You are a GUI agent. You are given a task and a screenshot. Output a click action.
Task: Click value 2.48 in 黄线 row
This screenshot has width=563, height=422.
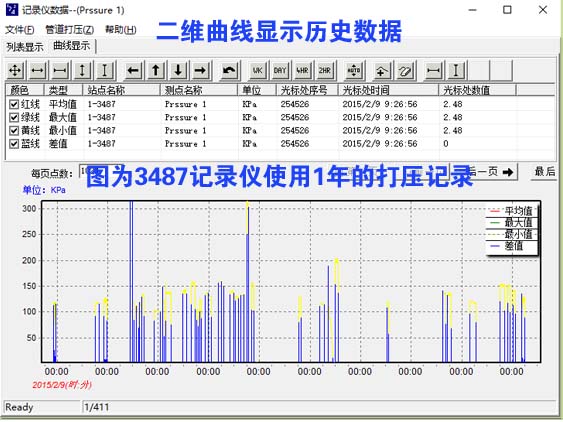pos(453,131)
